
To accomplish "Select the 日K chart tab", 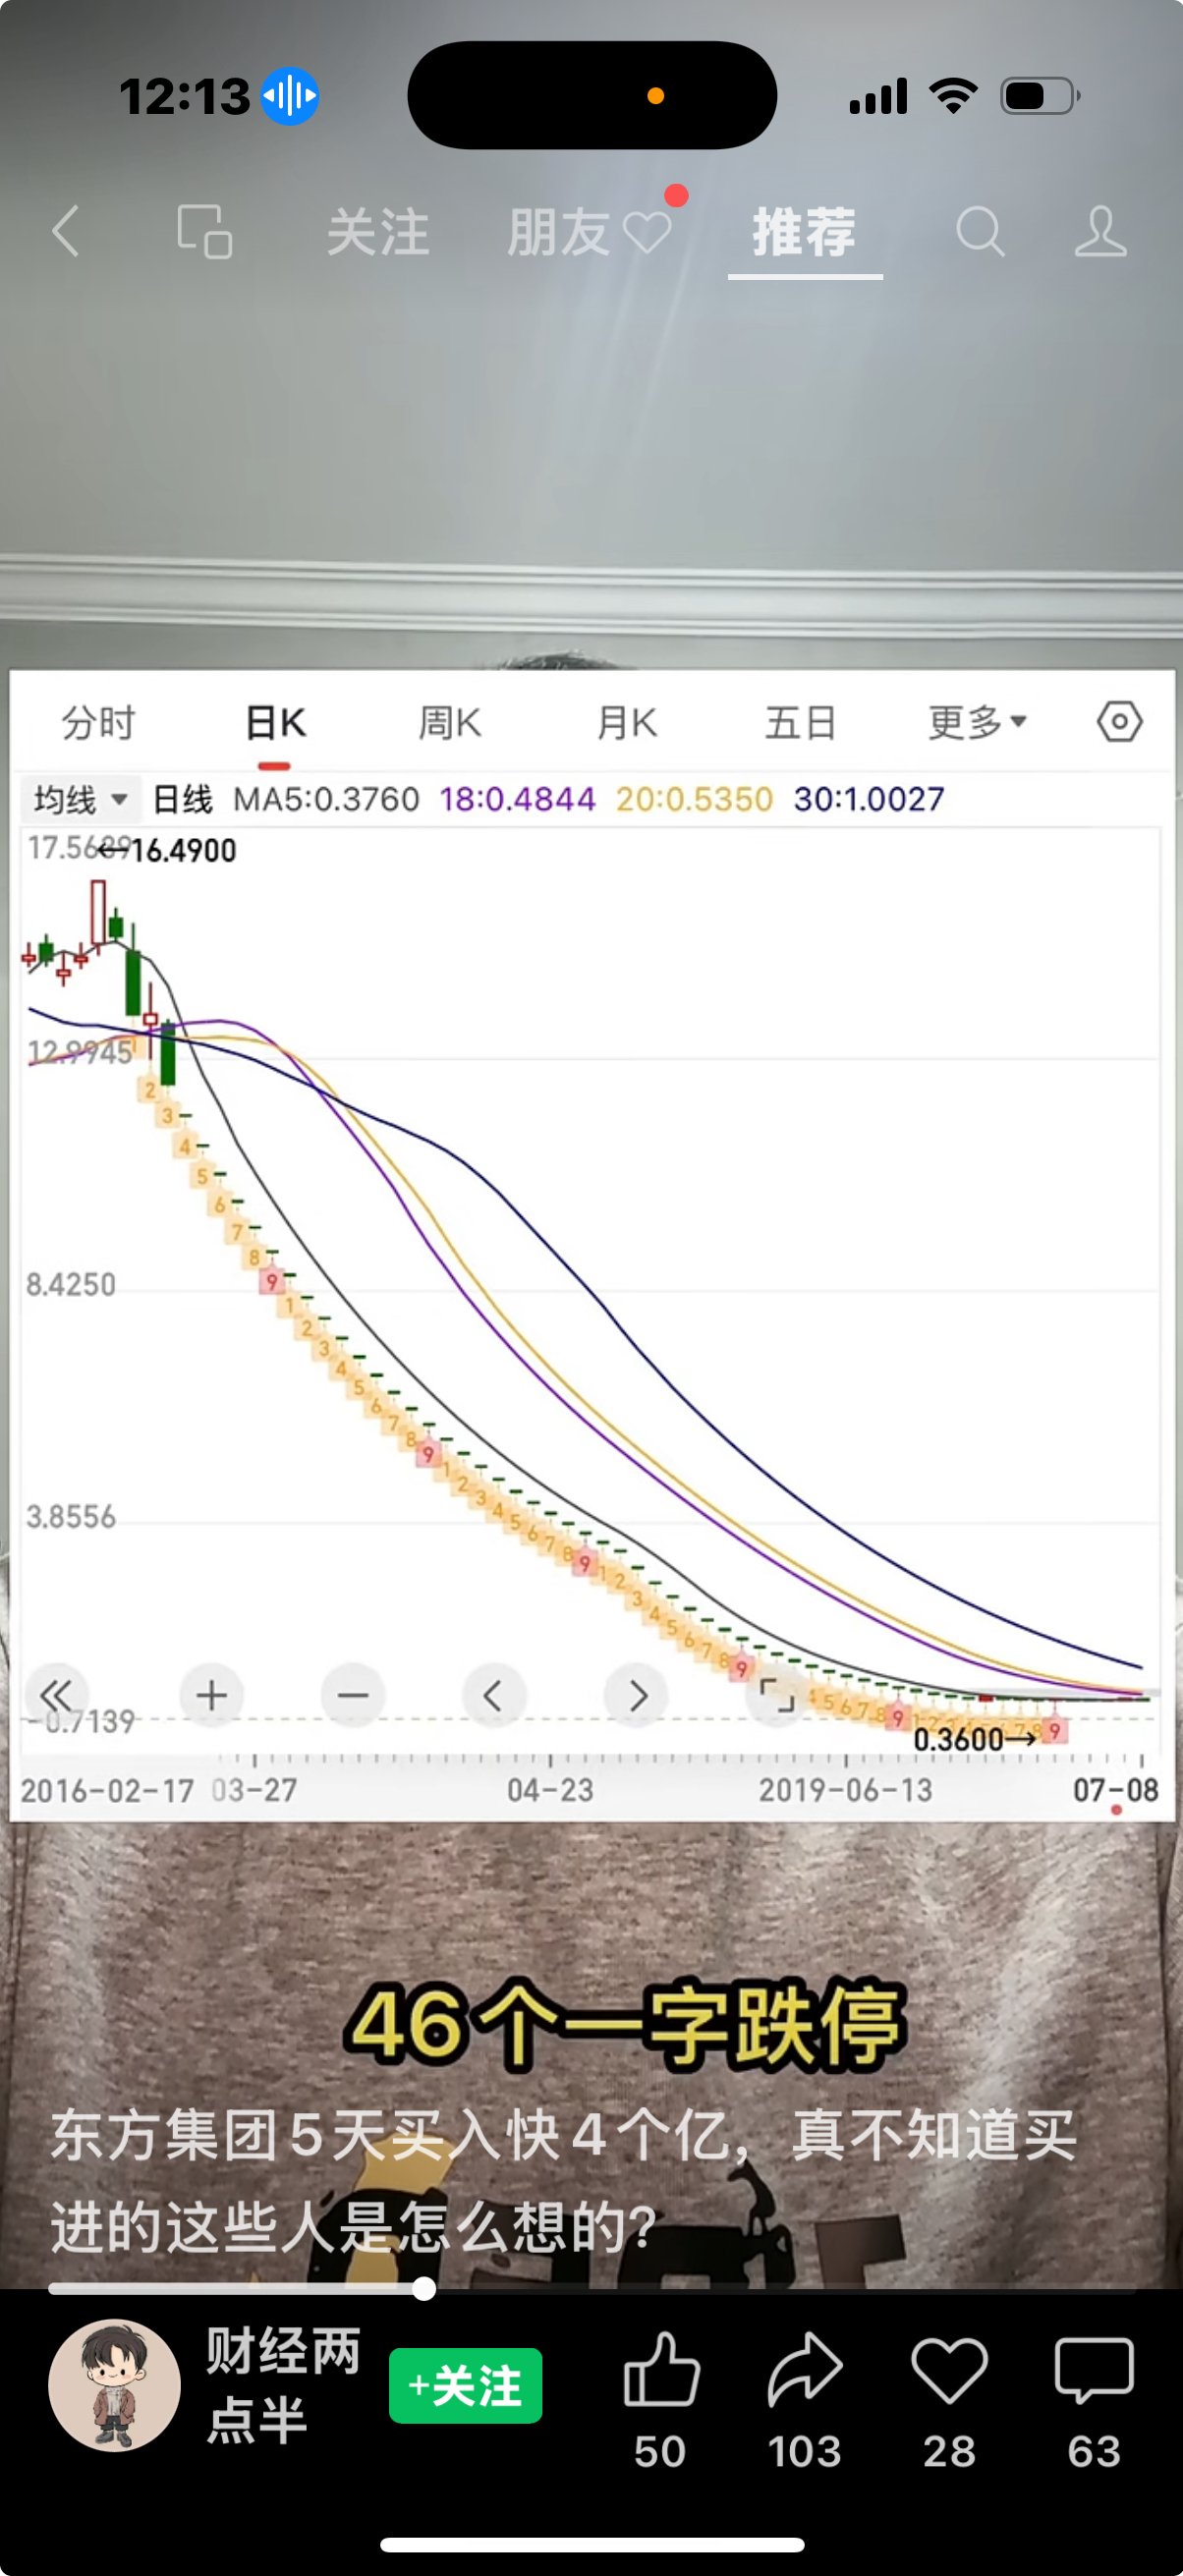I will coord(275,722).
